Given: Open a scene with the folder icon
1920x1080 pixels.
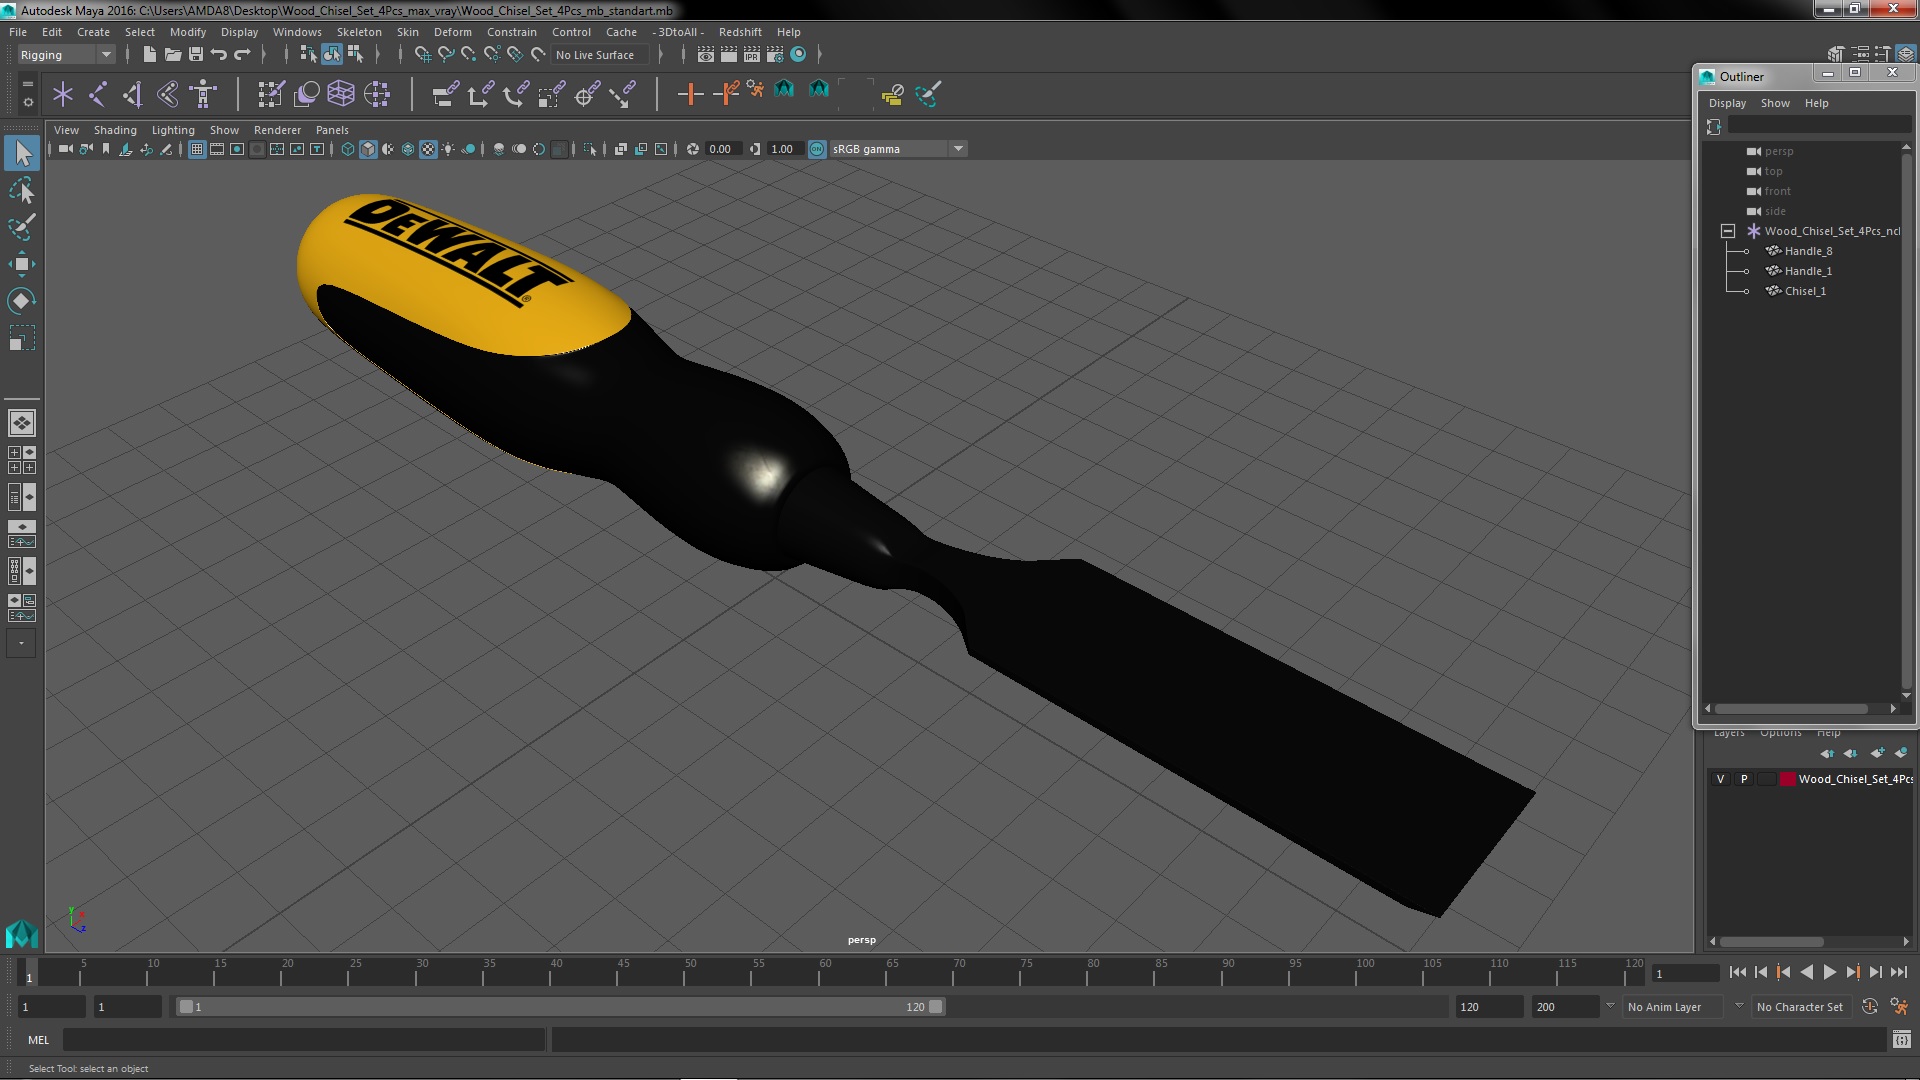Looking at the screenshot, I should 173,55.
